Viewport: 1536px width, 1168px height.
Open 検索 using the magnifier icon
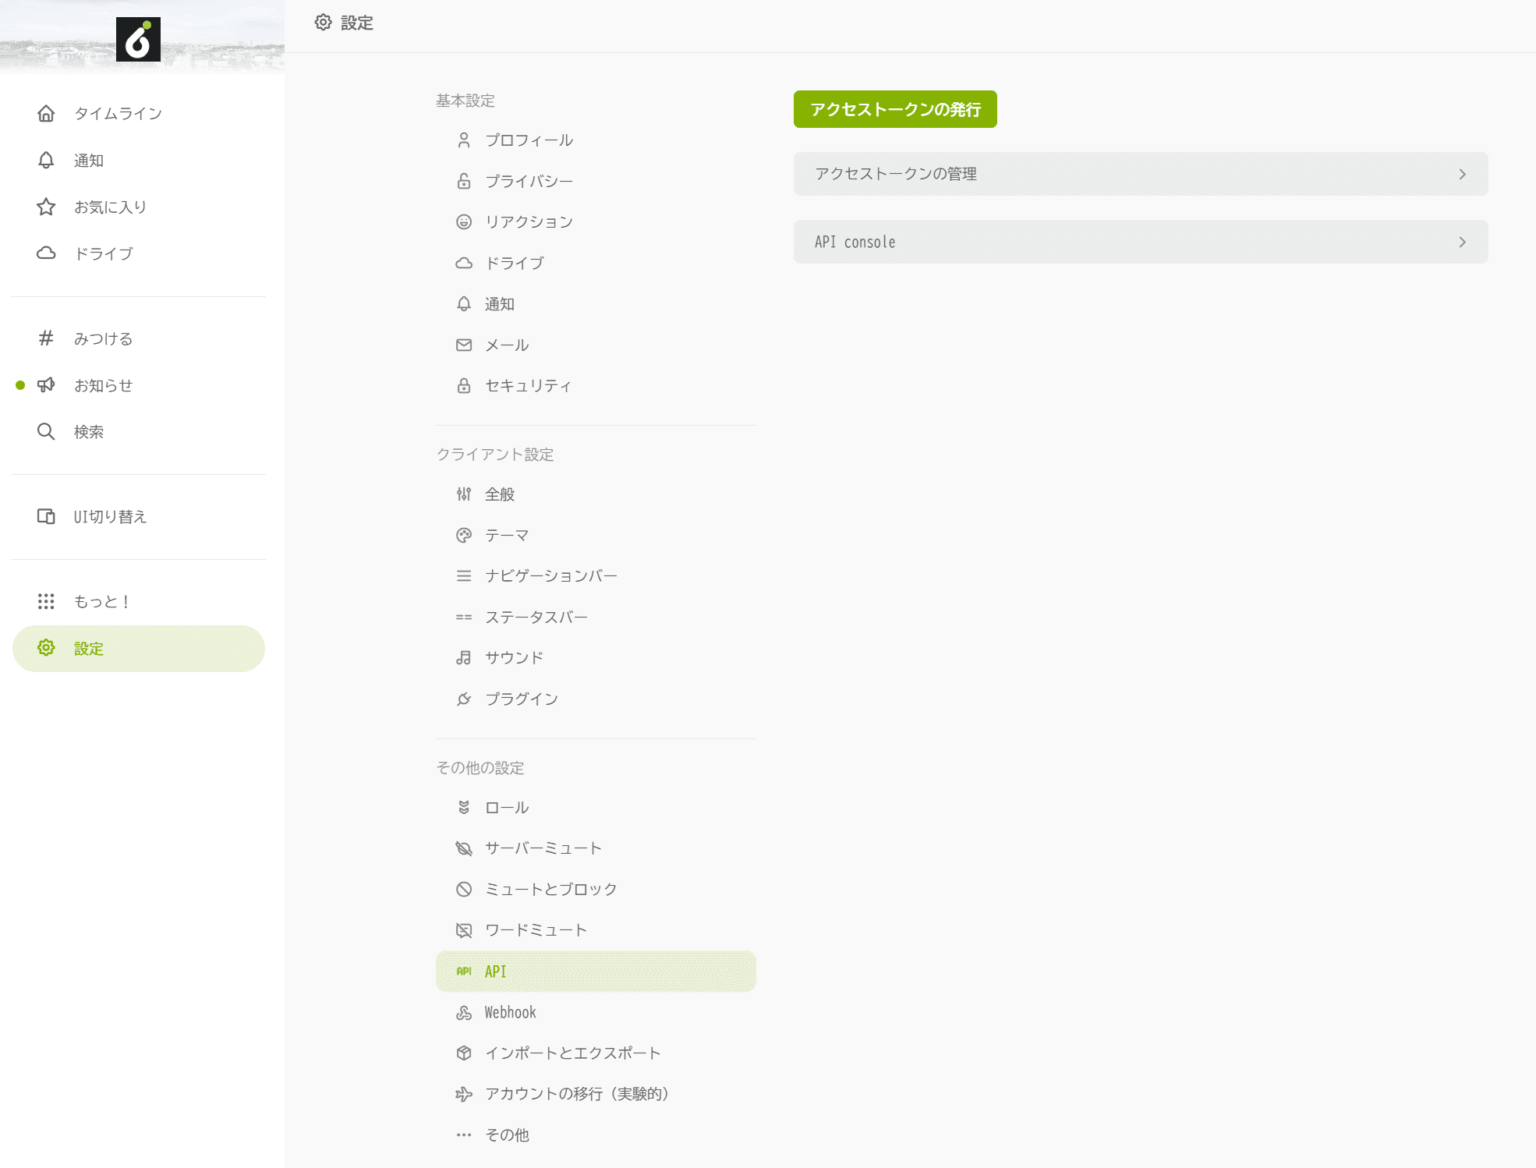pyautogui.click(x=46, y=431)
